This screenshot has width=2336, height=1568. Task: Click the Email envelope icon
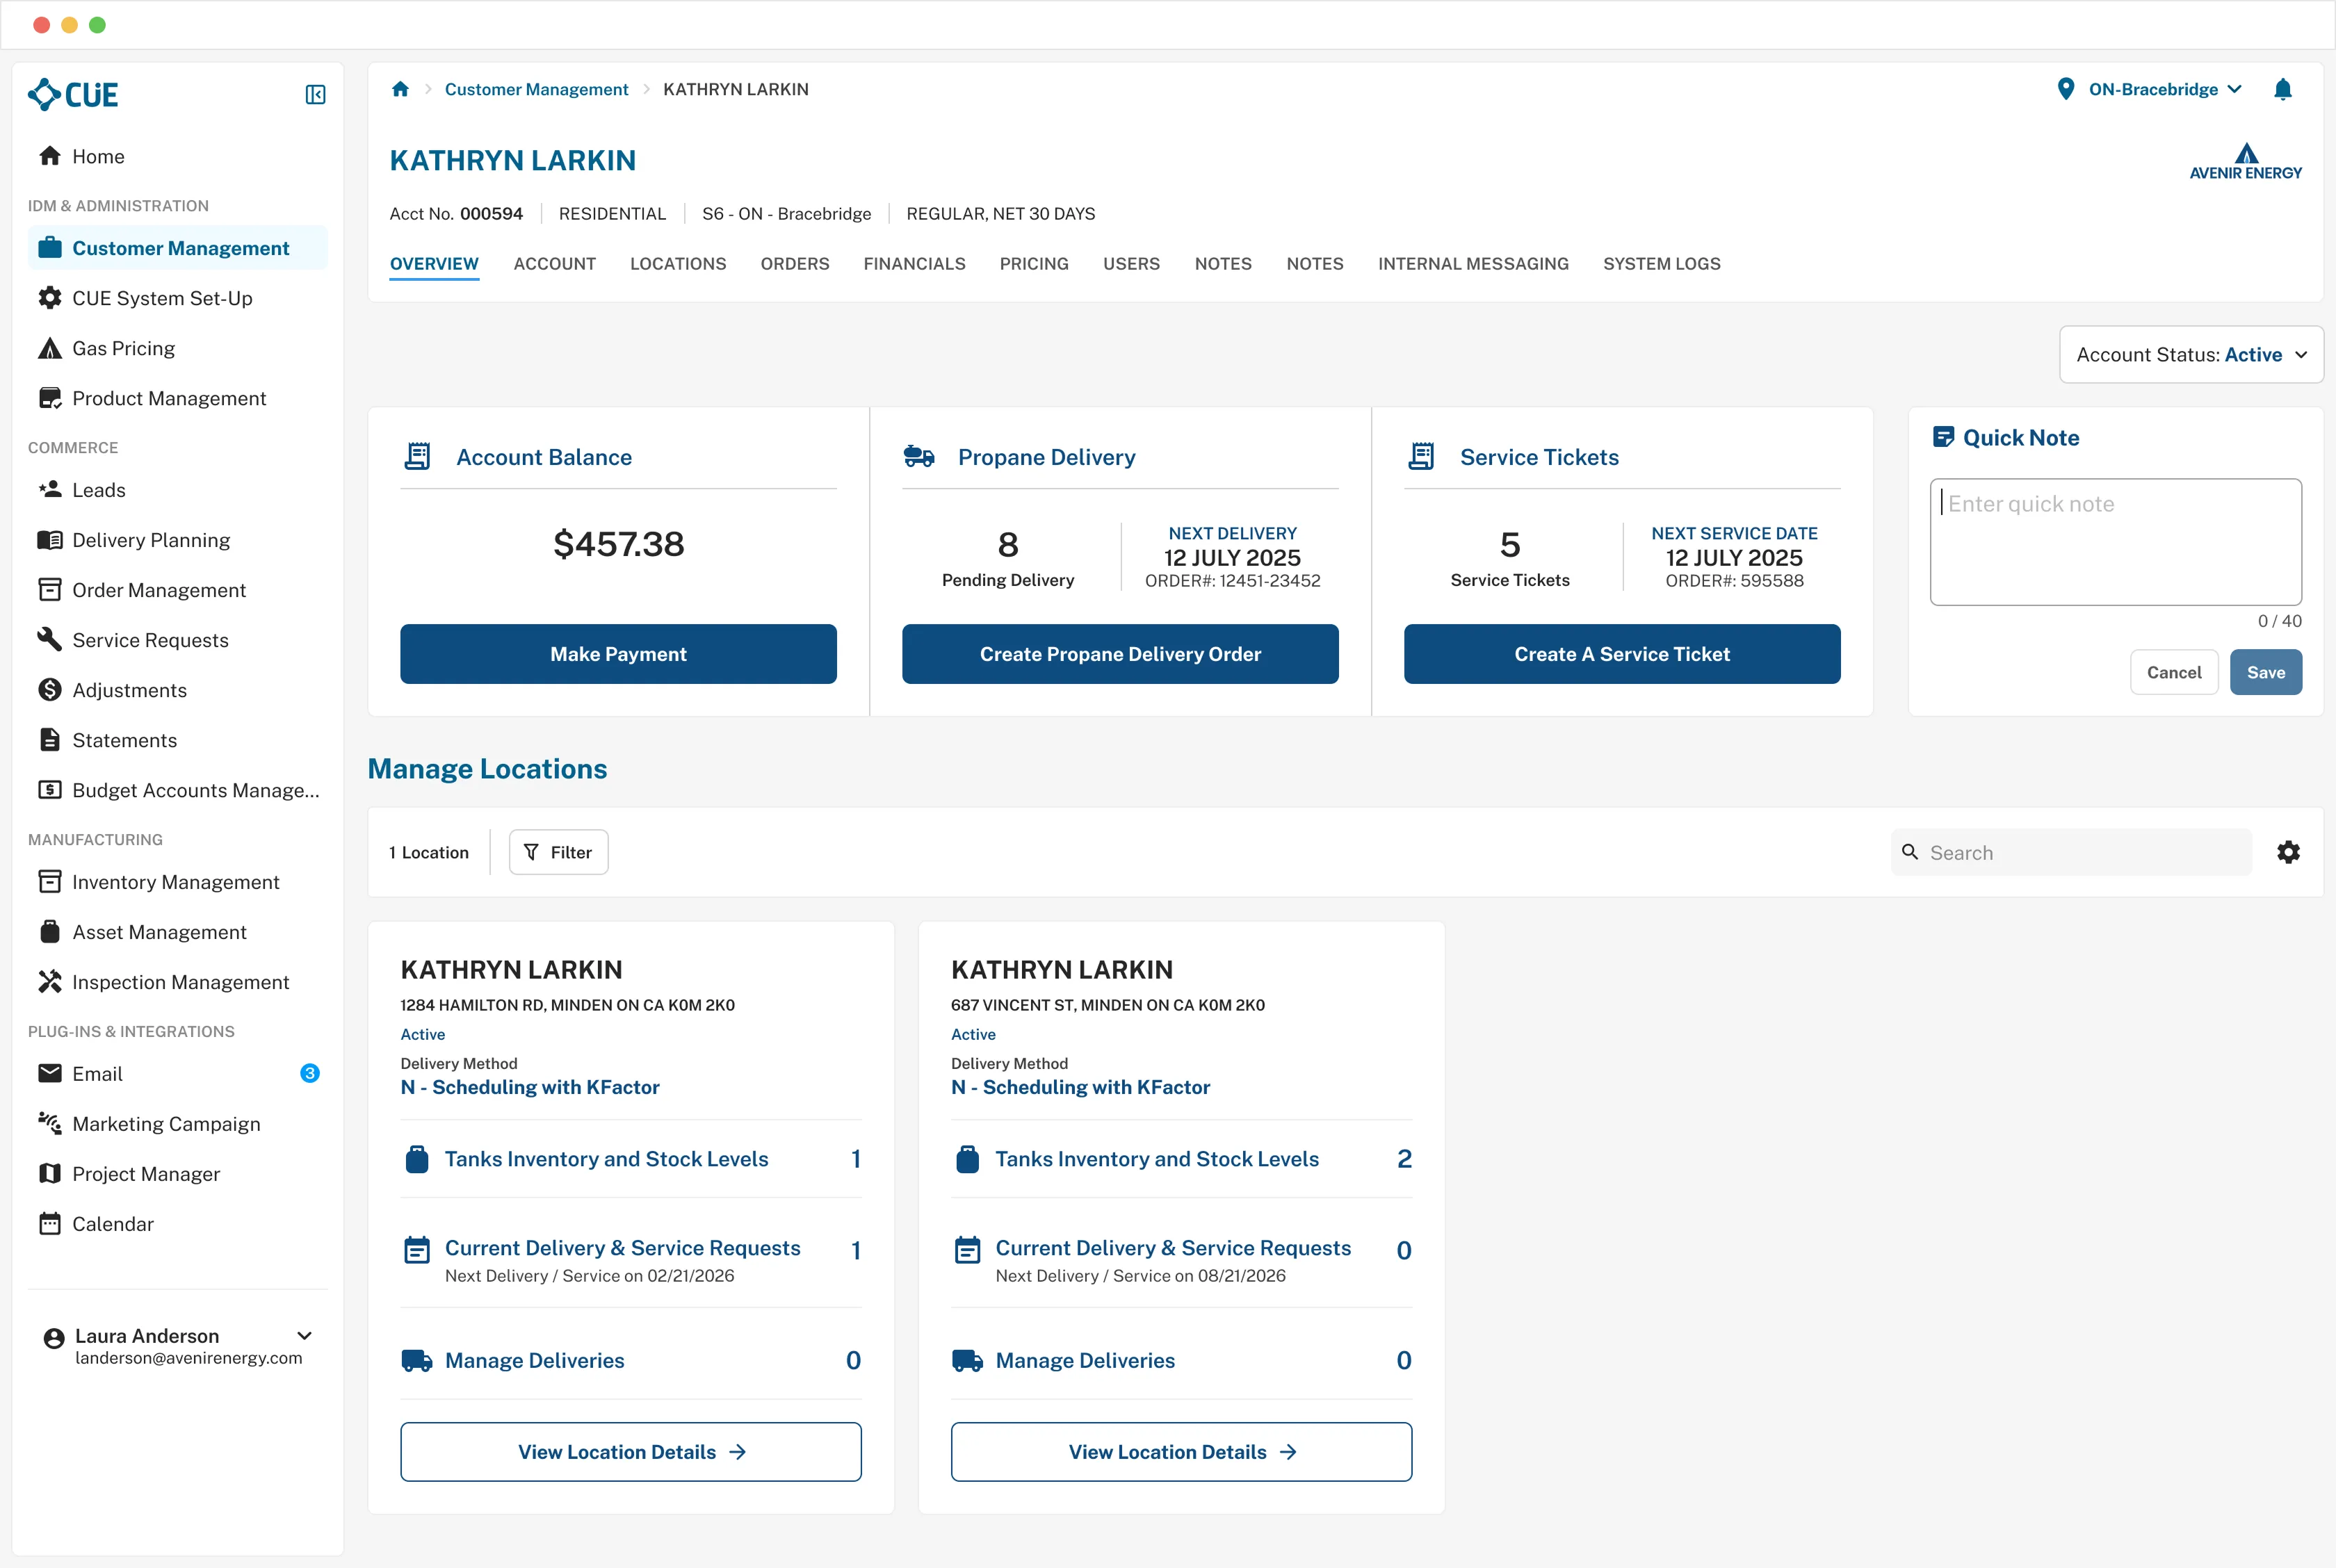pos(50,1074)
